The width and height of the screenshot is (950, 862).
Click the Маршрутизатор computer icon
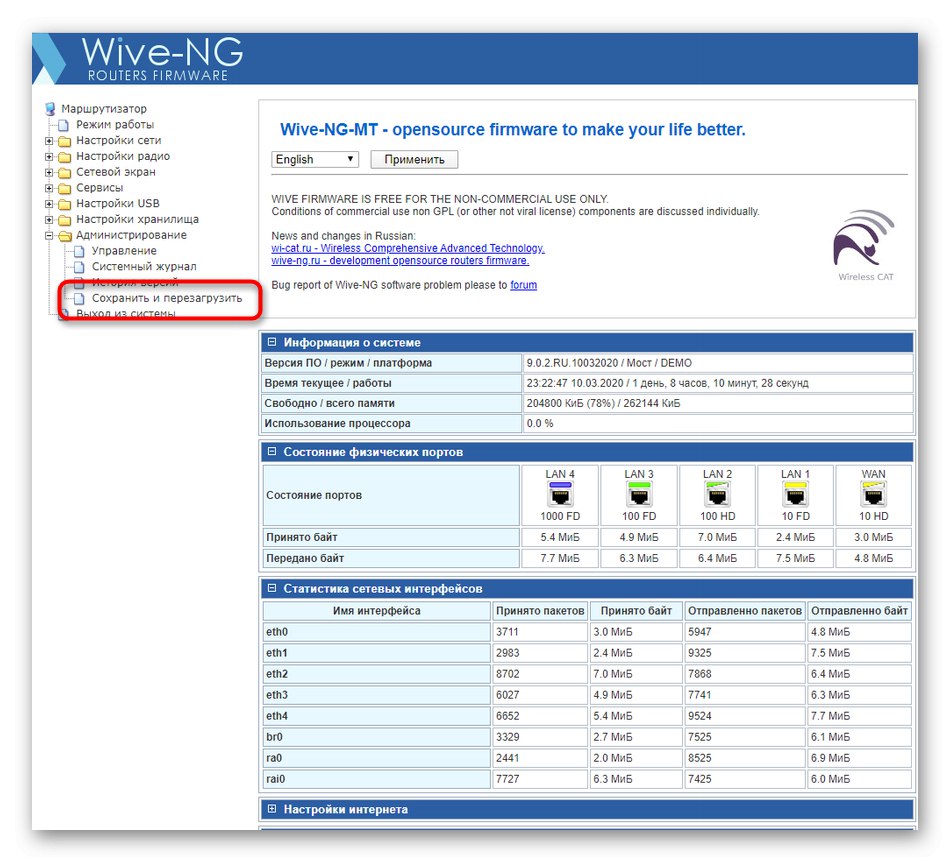[50, 109]
